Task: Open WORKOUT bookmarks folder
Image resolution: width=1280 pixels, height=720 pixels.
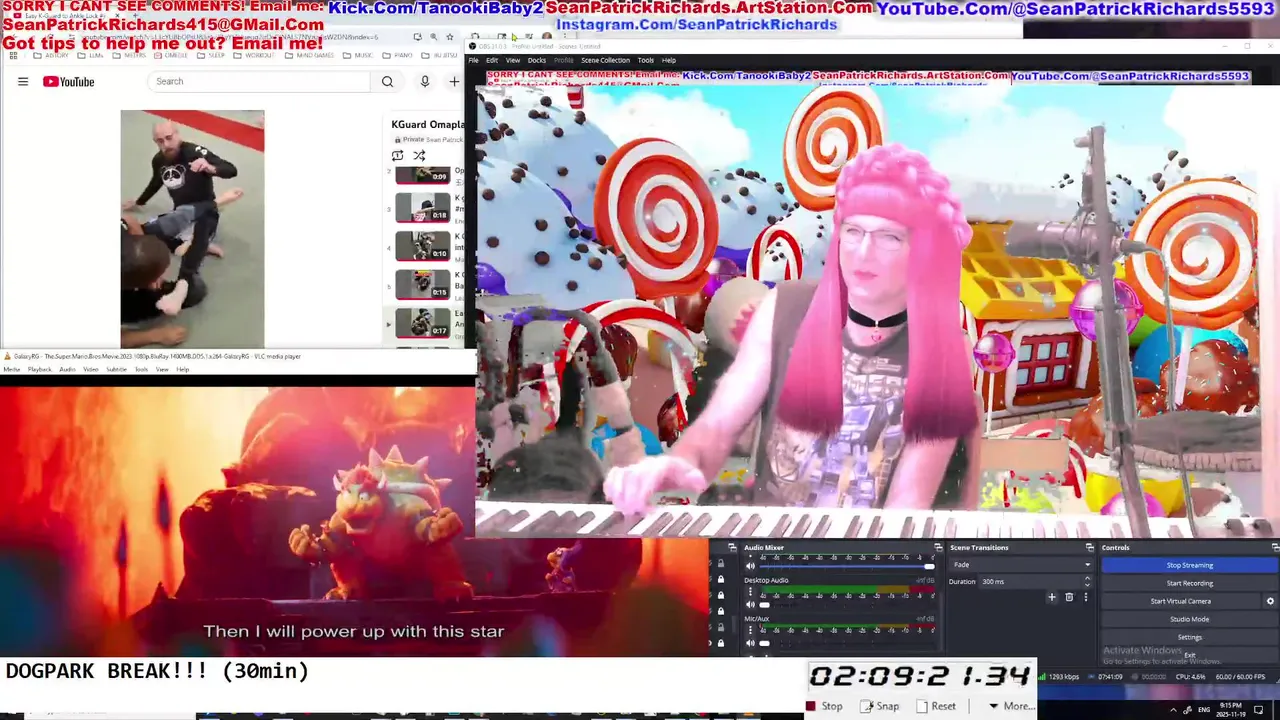Action: [254, 55]
